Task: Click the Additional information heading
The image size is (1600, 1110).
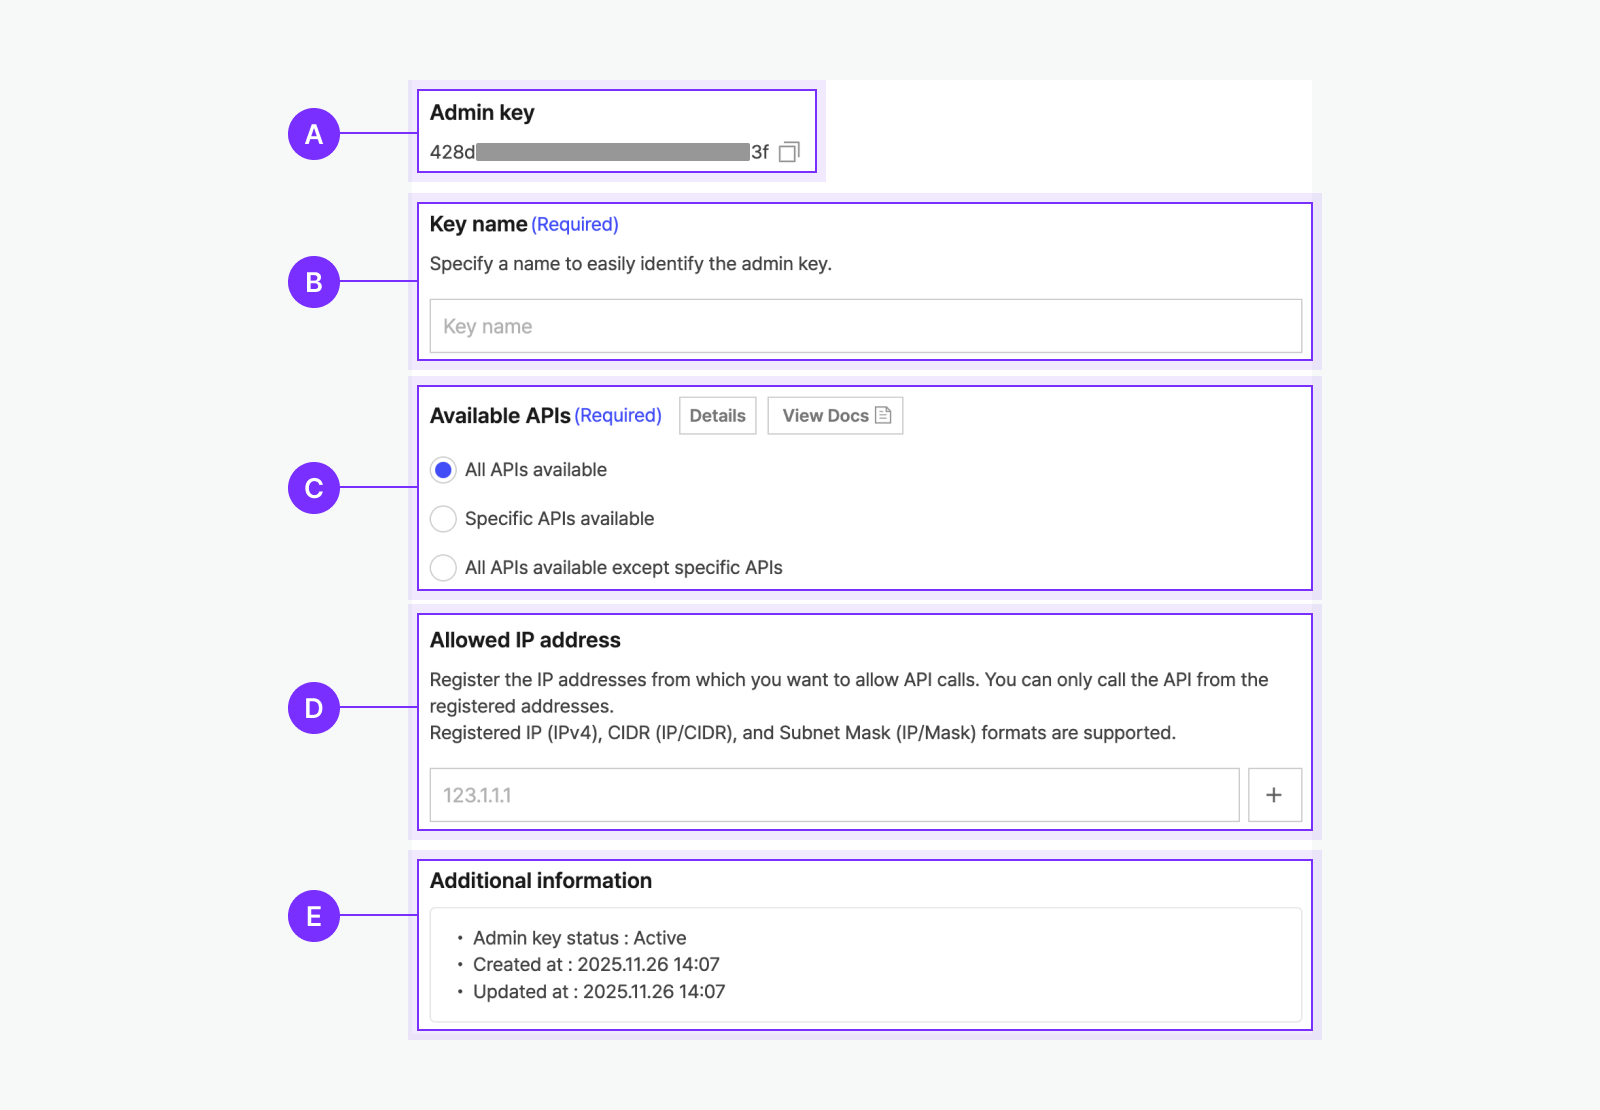Action: click(x=541, y=881)
